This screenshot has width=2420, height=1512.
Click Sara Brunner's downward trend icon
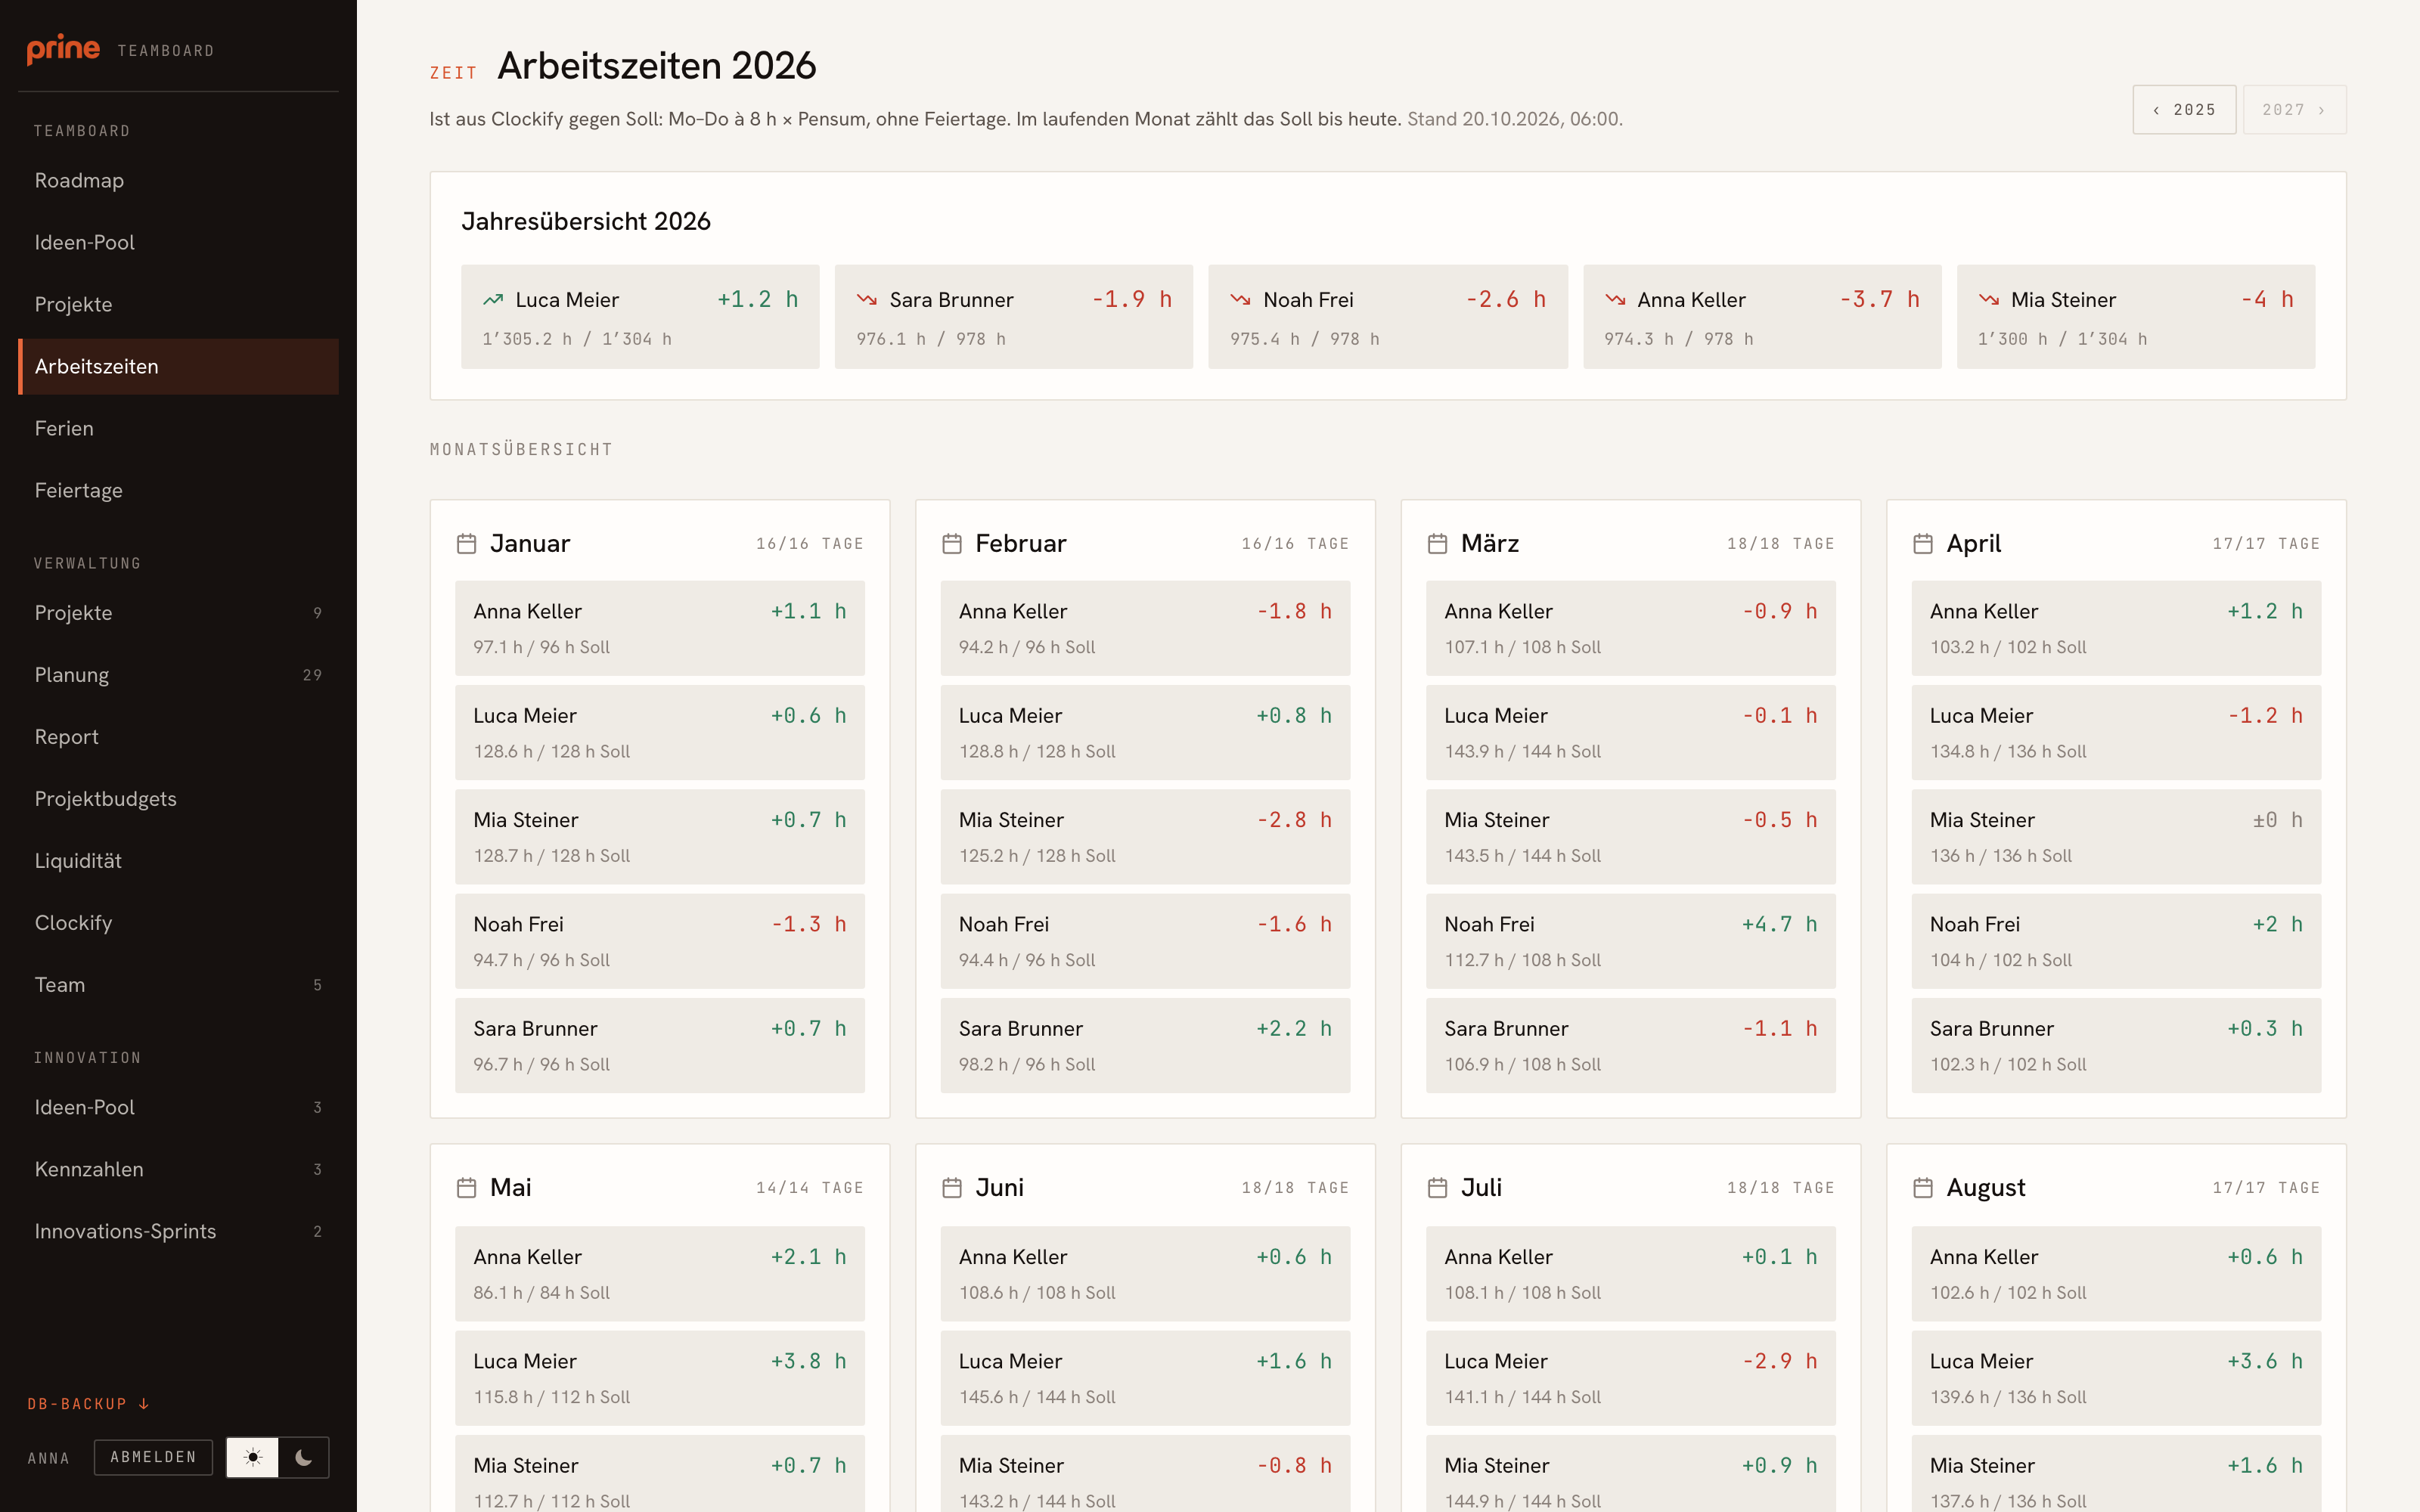tap(867, 300)
